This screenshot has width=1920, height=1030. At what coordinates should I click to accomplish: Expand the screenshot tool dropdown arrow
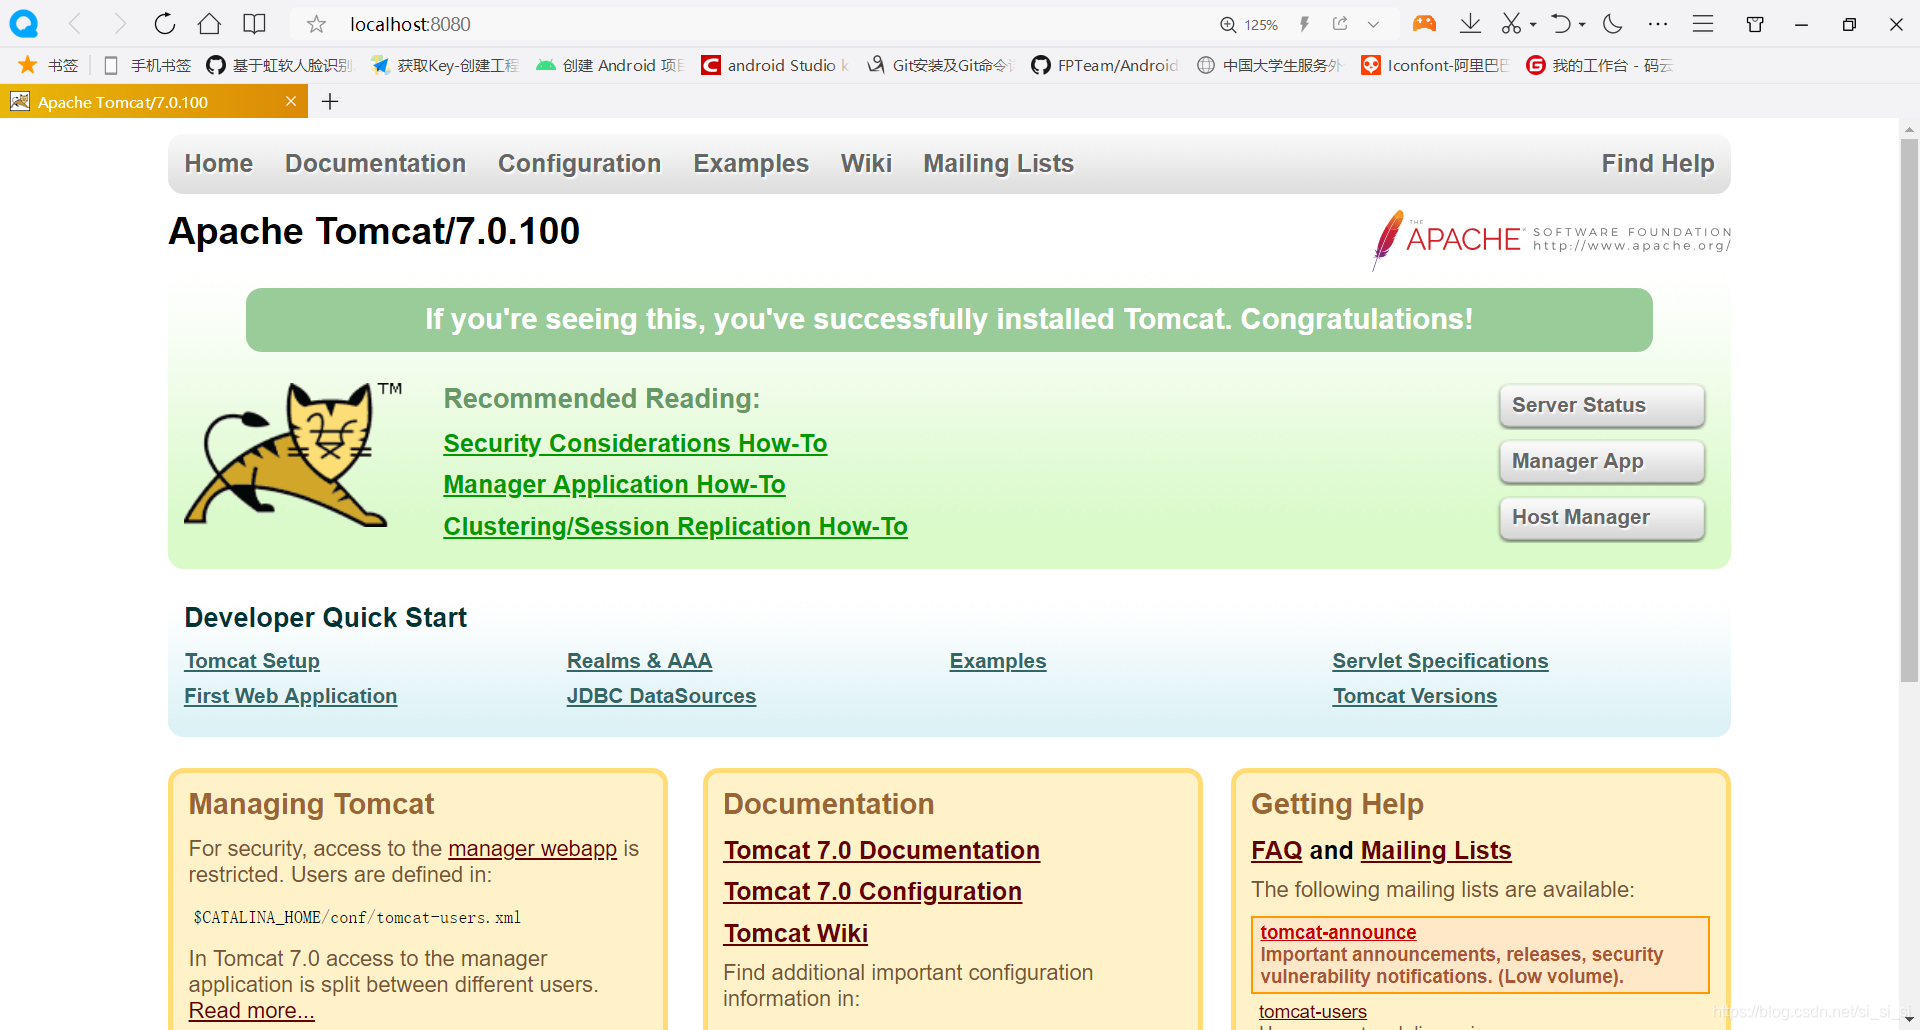[1533, 25]
